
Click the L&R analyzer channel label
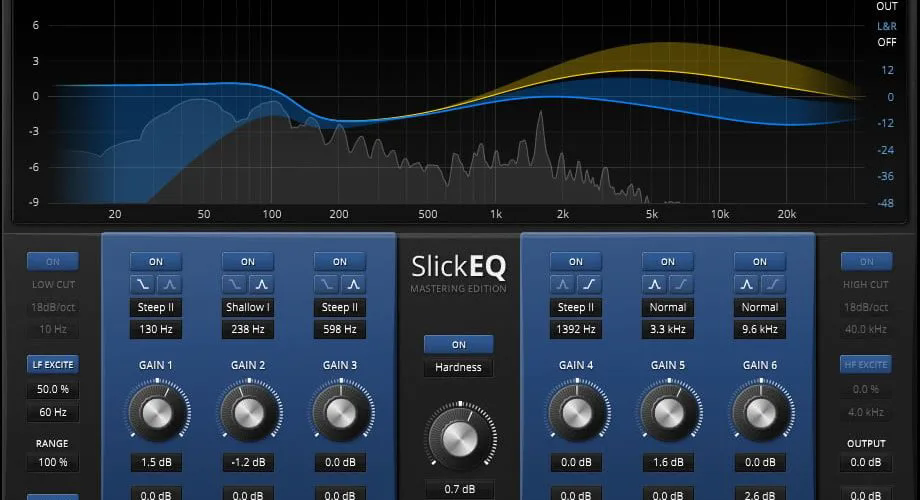(x=887, y=26)
